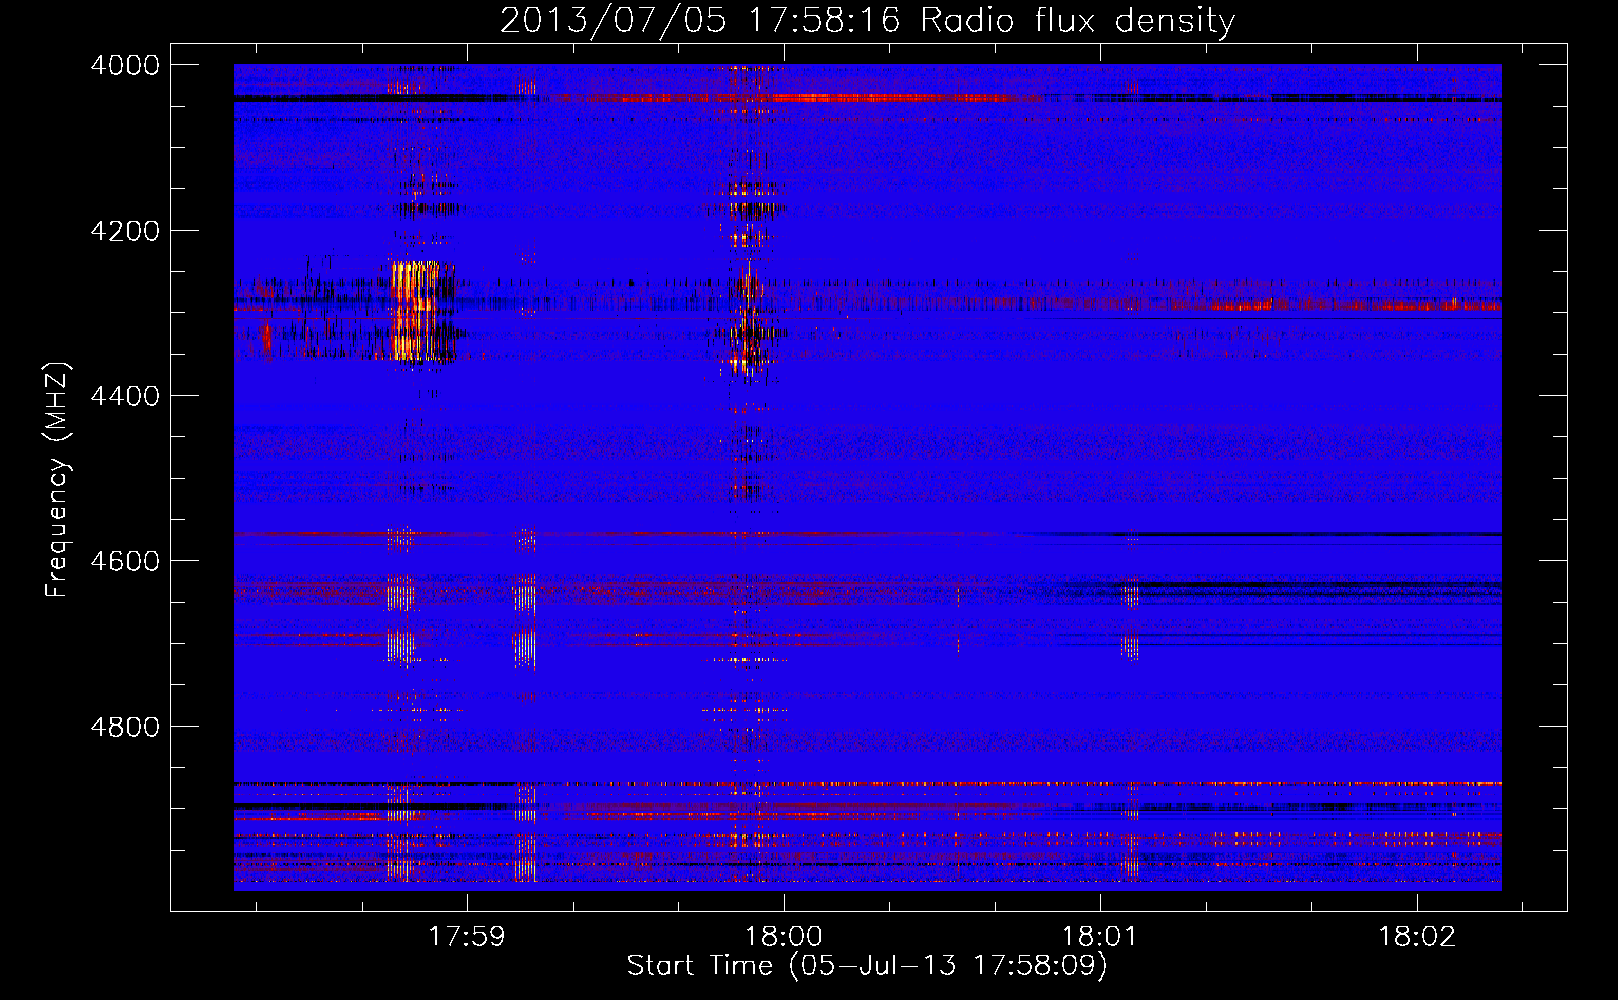Click the 4800 frequency tick label
This screenshot has height=1000, width=1618.
(x=125, y=726)
